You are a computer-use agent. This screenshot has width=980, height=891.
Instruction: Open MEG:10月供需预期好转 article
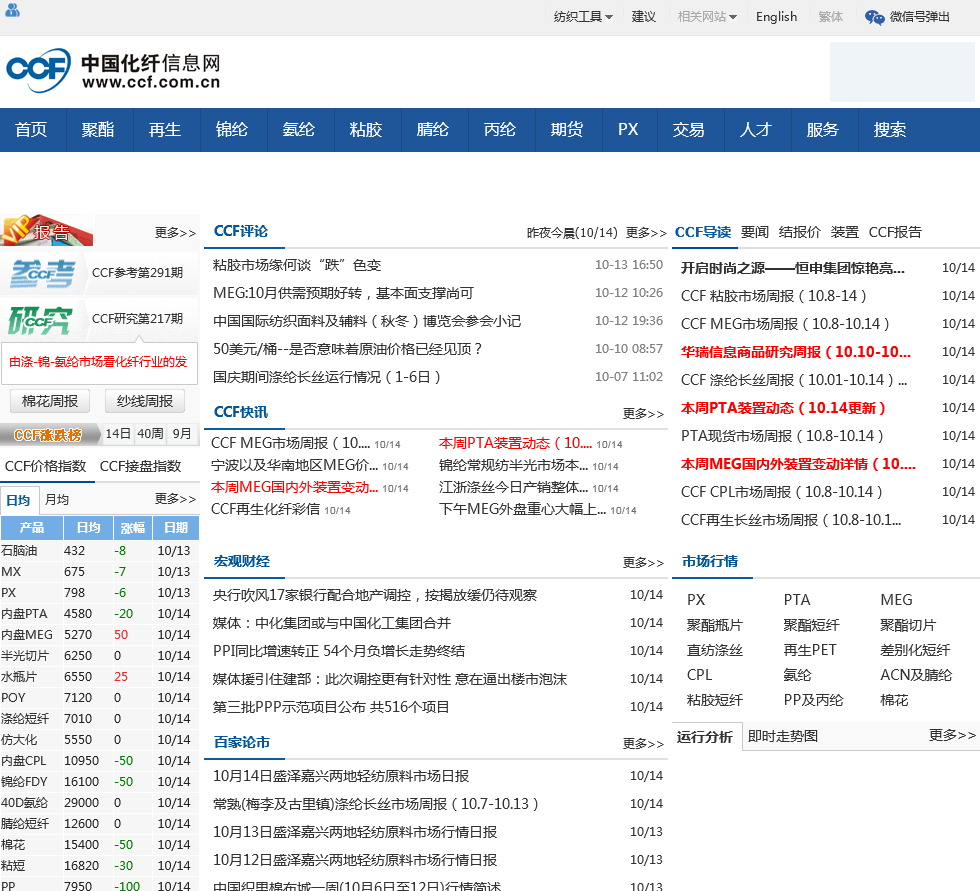343,293
